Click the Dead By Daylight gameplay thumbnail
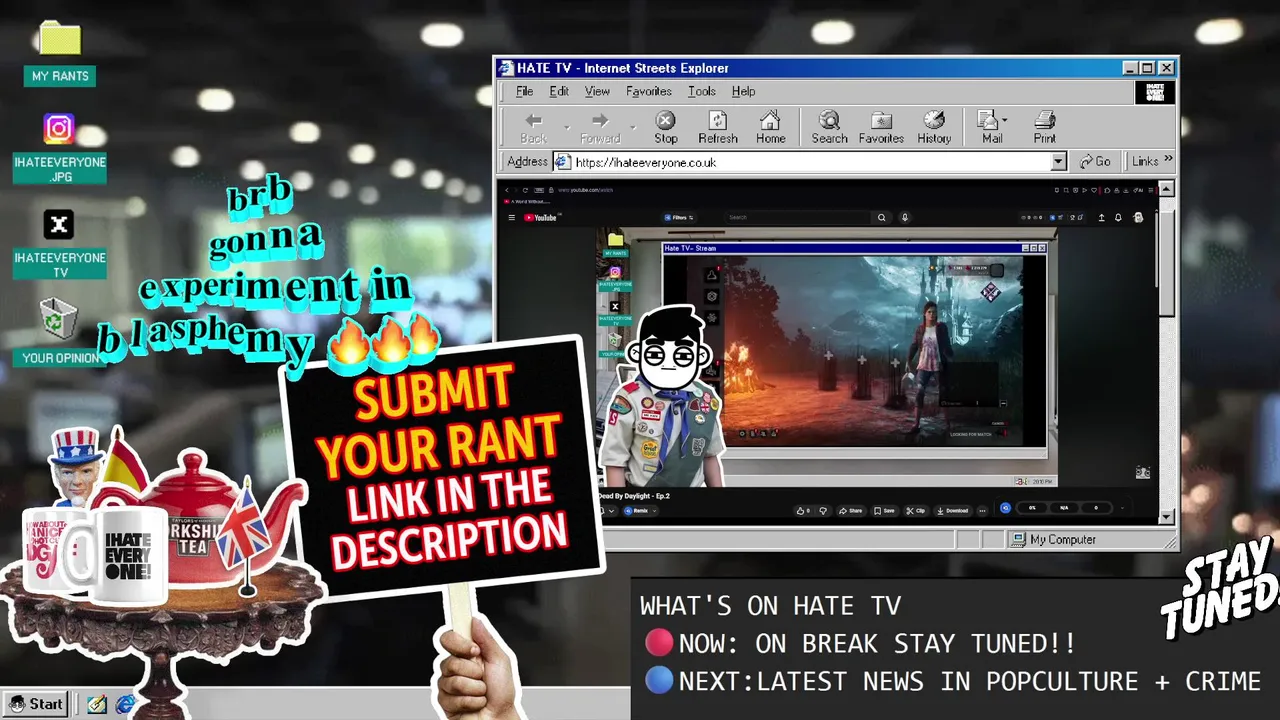 pyautogui.click(x=856, y=350)
